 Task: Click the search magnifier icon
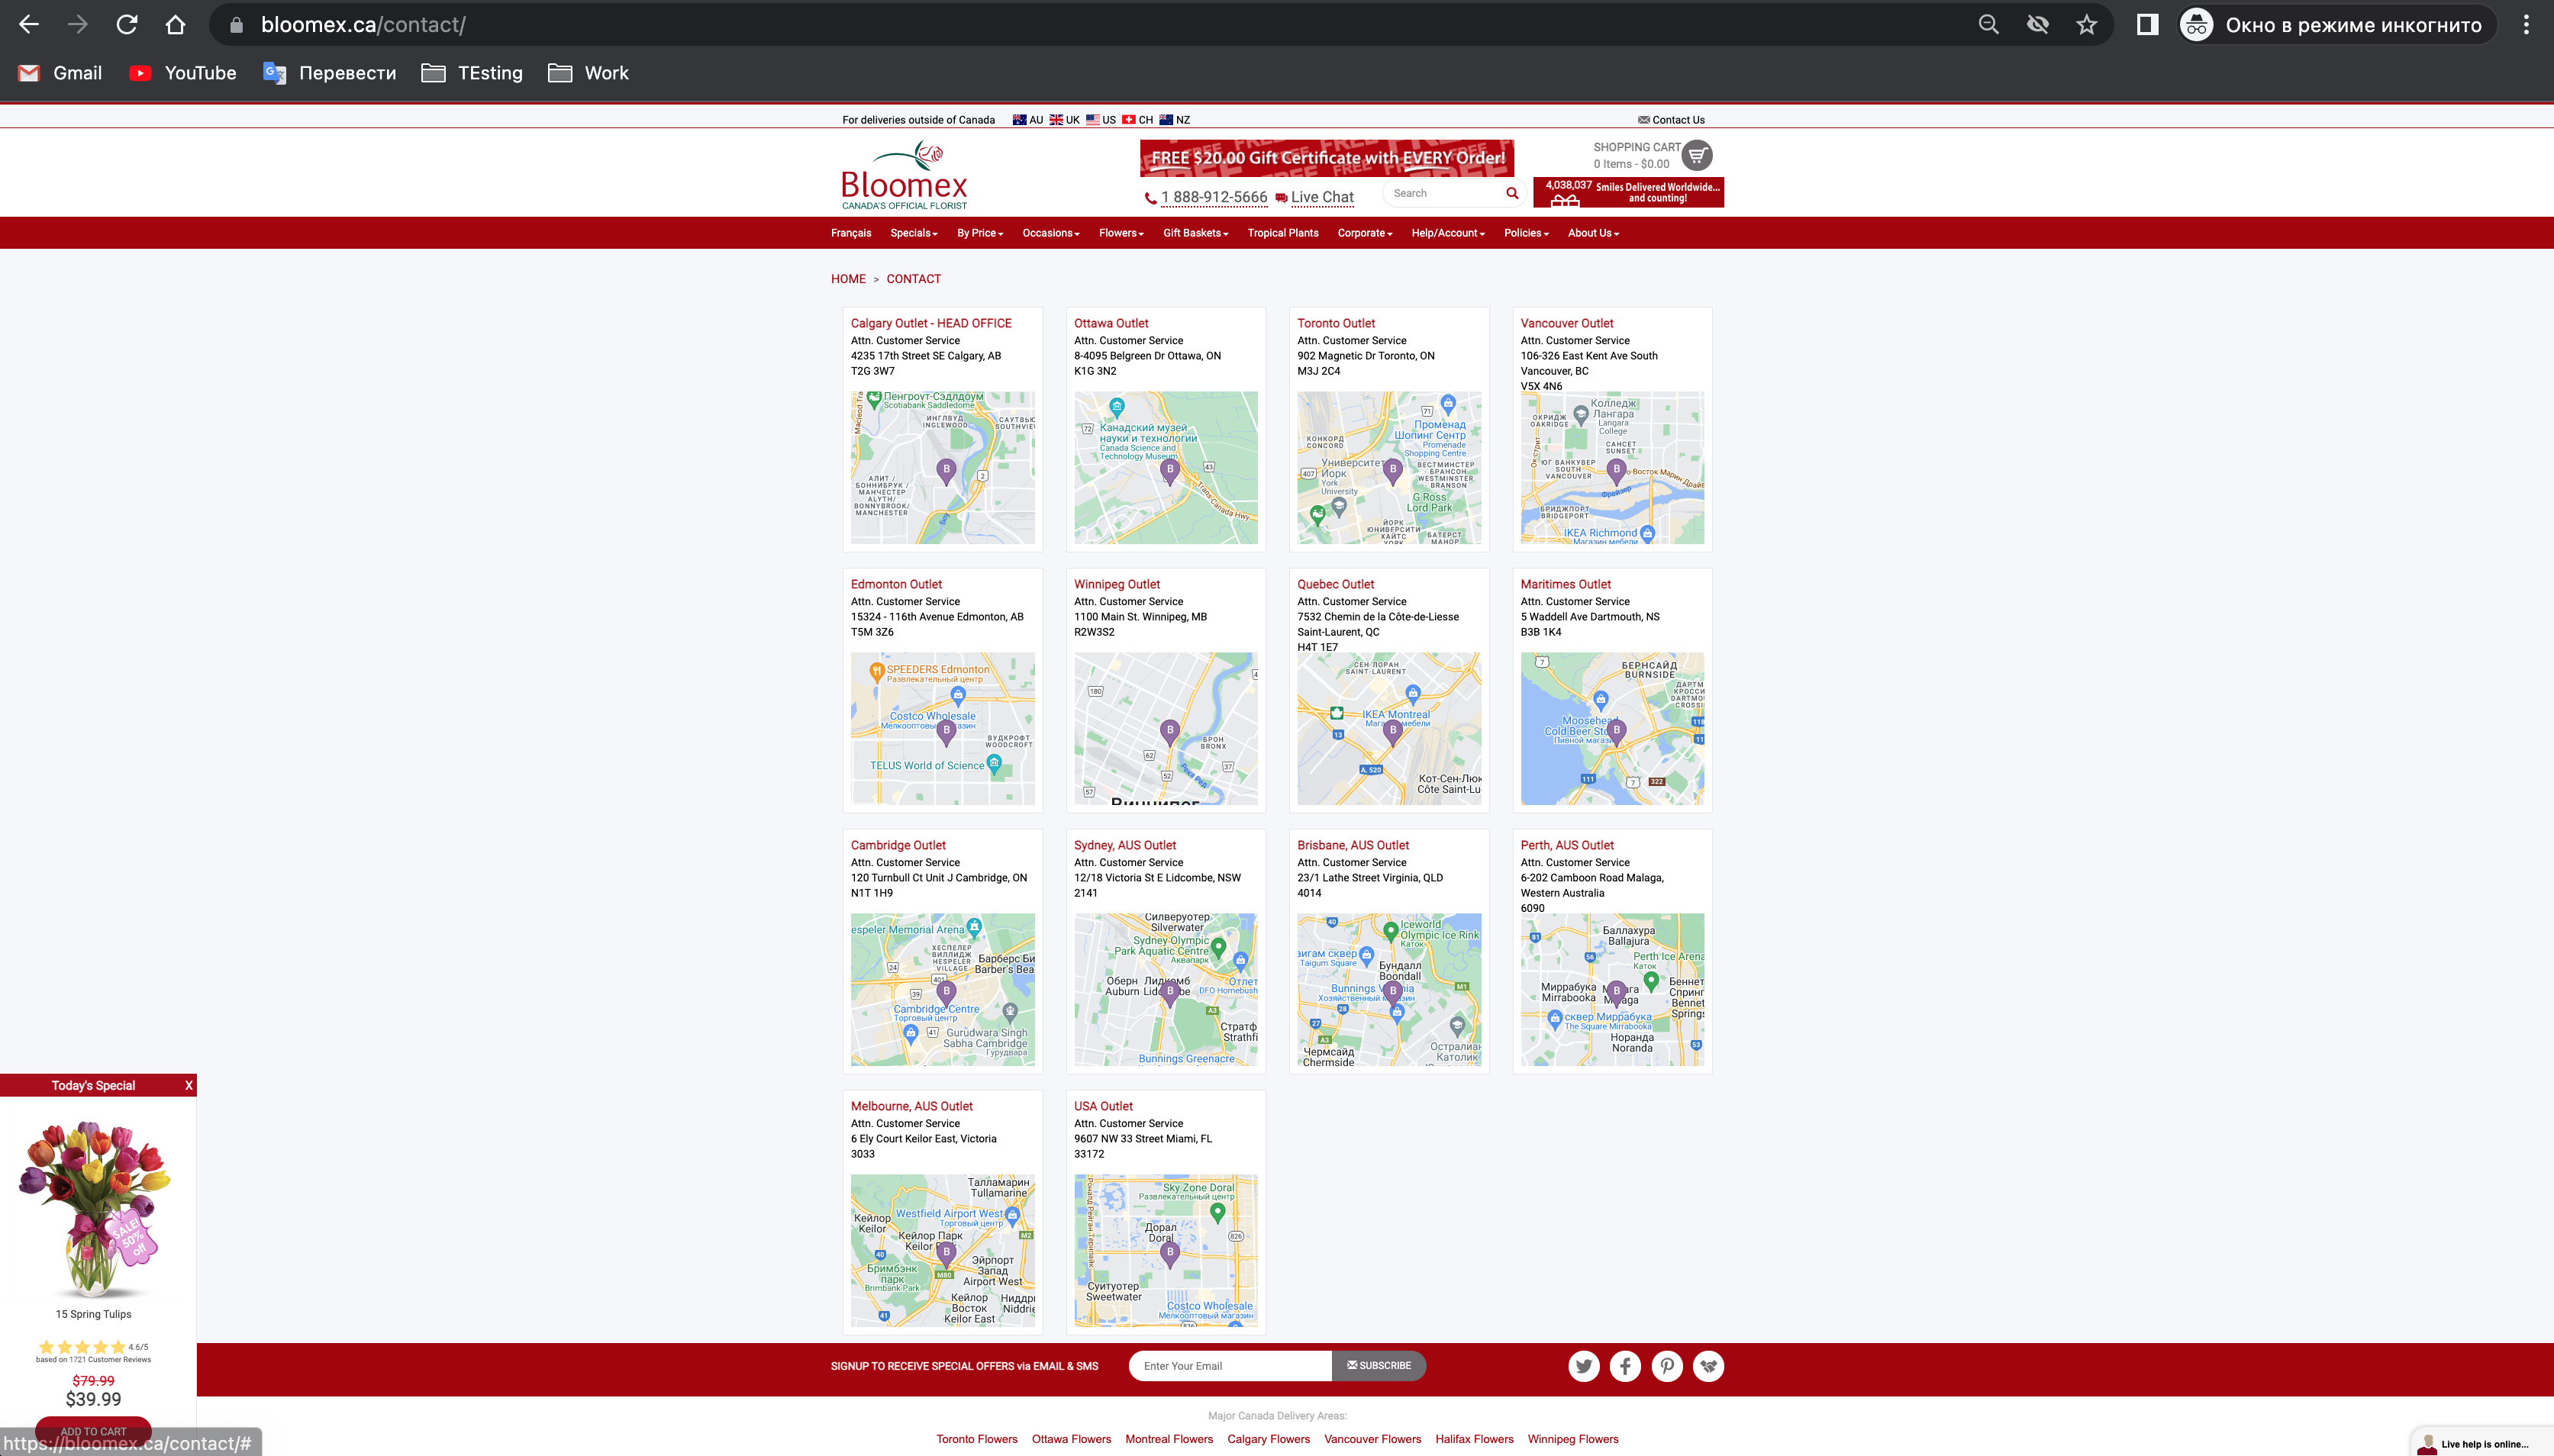click(1512, 193)
